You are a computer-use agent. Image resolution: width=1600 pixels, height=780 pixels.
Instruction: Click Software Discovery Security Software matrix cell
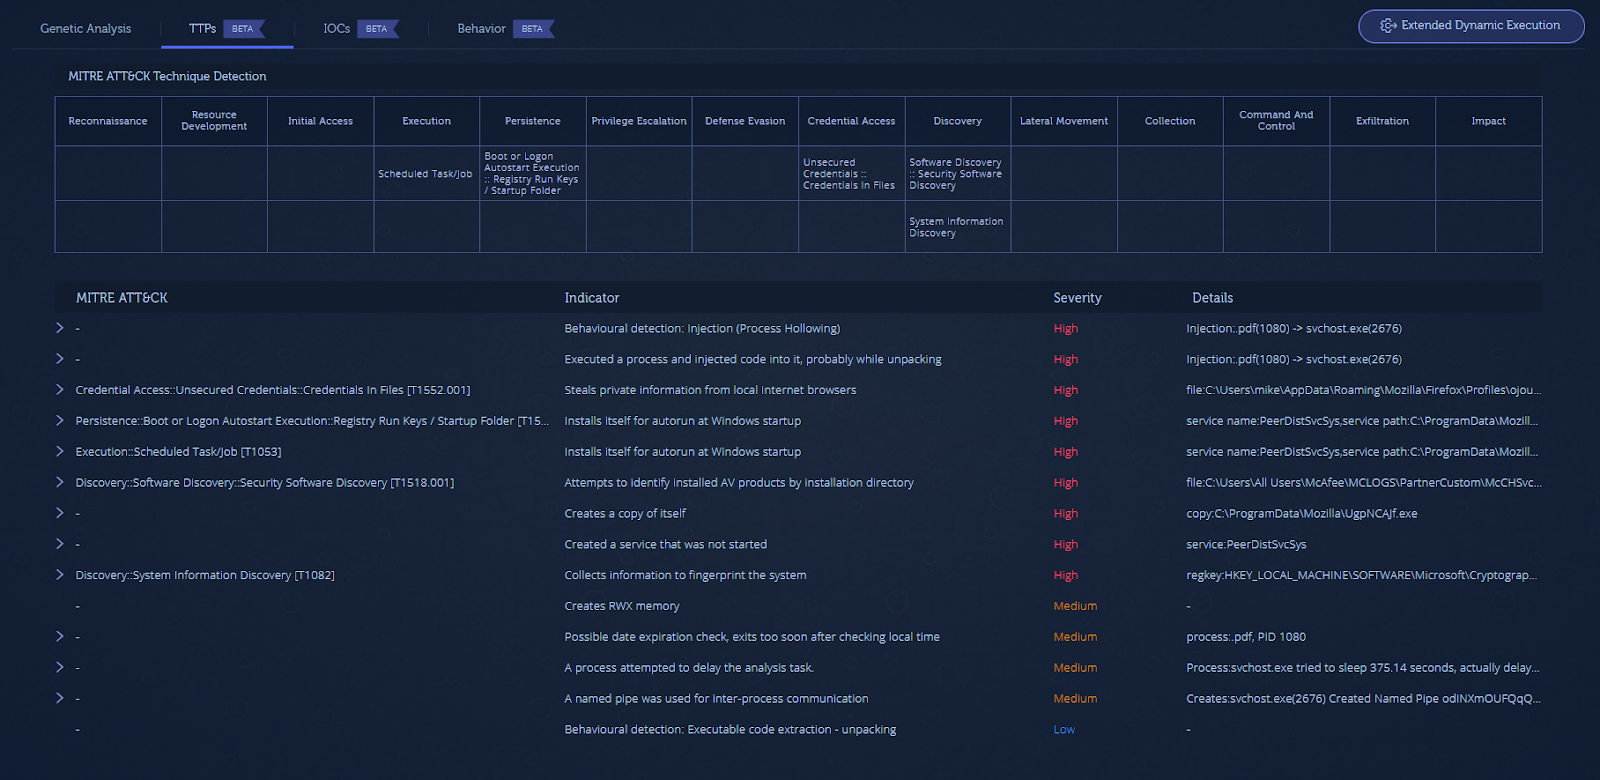pos(957,174)
